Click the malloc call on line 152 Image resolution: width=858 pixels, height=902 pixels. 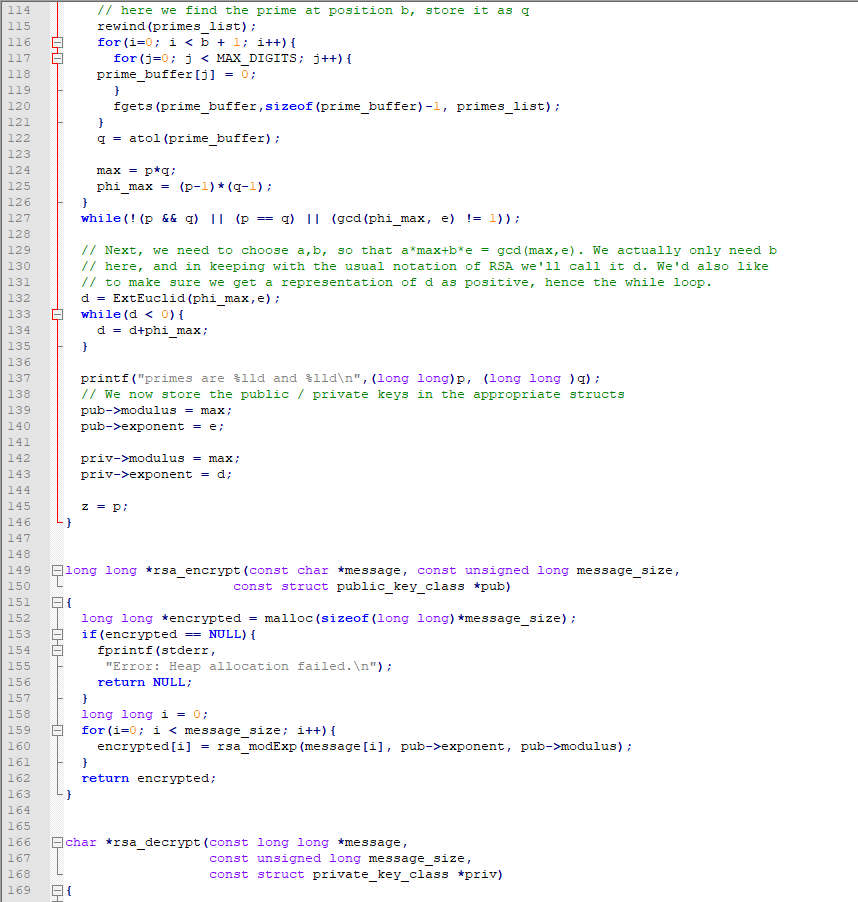(420, 618)
